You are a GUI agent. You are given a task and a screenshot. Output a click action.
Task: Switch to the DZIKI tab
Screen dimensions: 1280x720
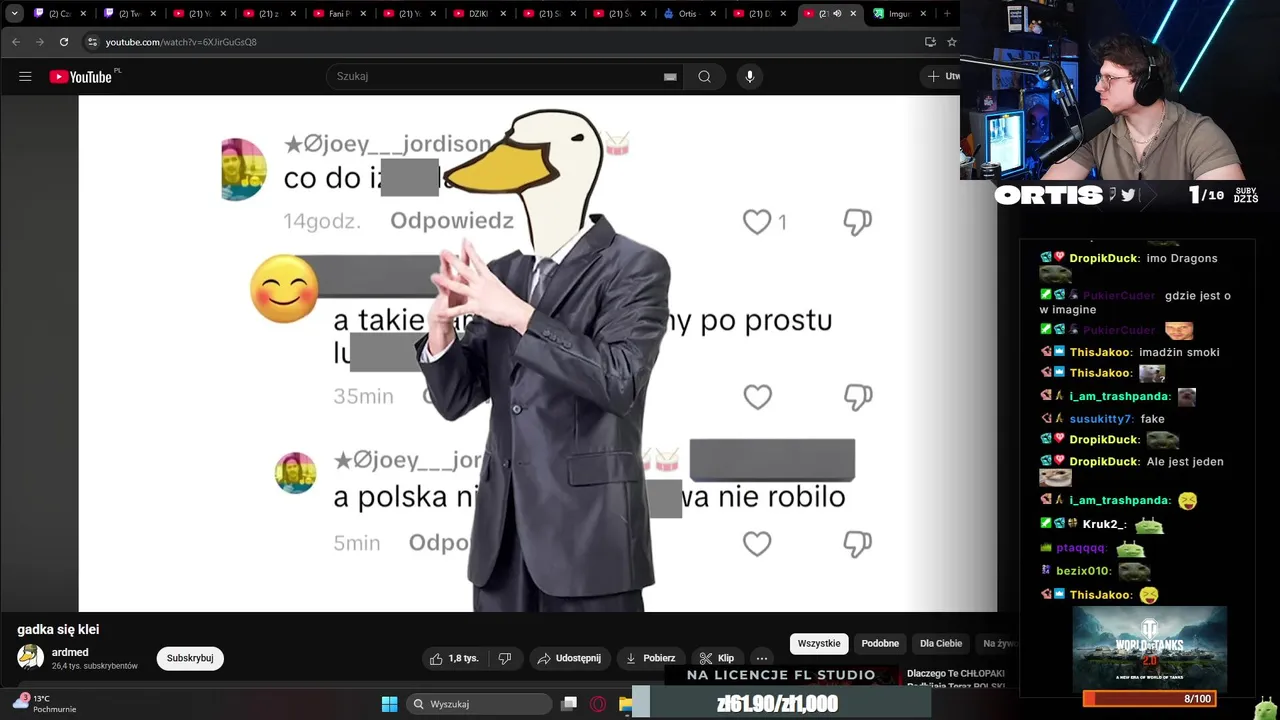(480, 14)
